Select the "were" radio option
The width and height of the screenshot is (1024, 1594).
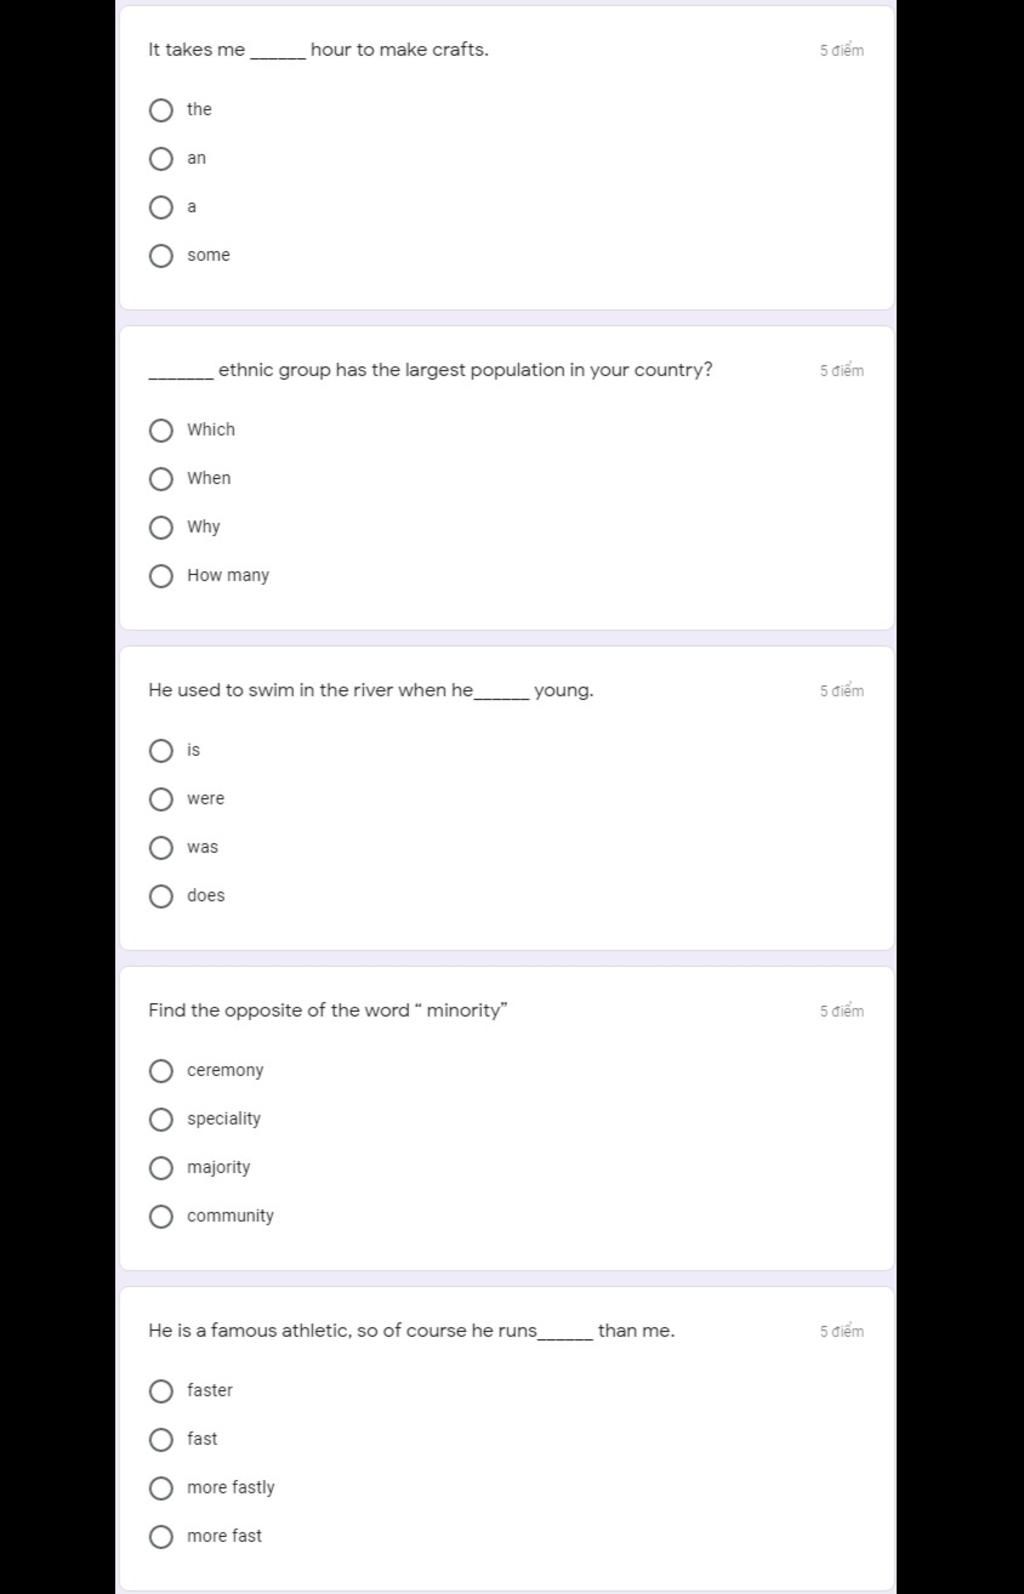coord(161,799)
